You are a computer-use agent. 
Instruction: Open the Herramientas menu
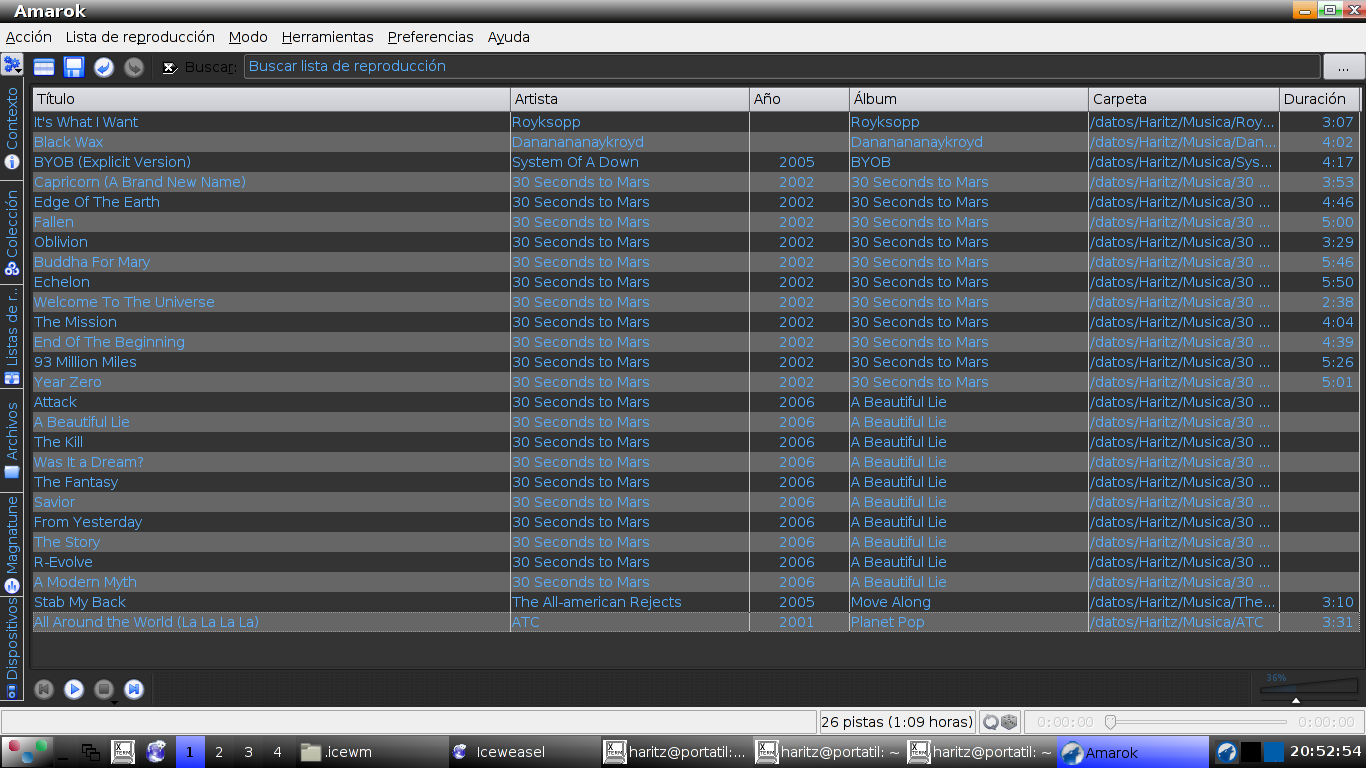[327, 37]
